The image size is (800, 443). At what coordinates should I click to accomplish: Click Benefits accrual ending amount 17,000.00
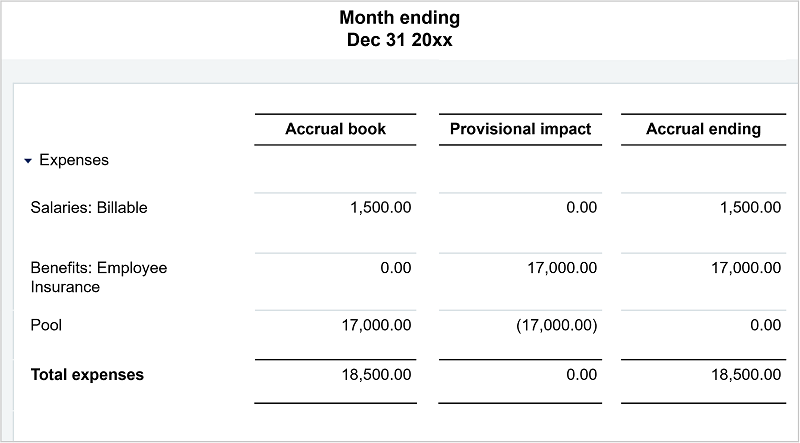coord(743,268)
